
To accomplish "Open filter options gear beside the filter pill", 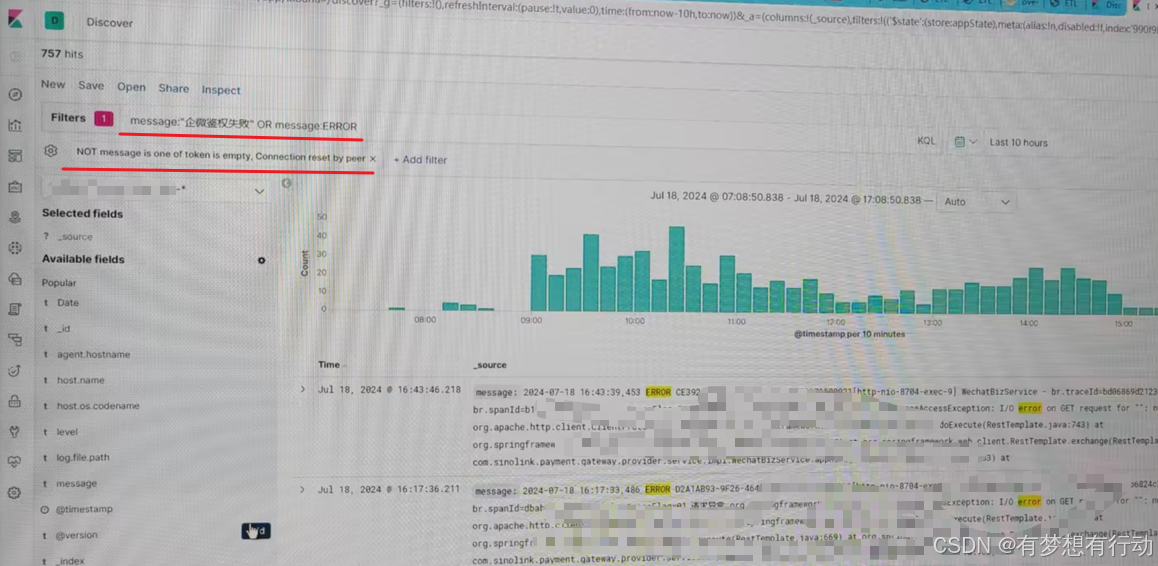I will click(x=50, y=151).
